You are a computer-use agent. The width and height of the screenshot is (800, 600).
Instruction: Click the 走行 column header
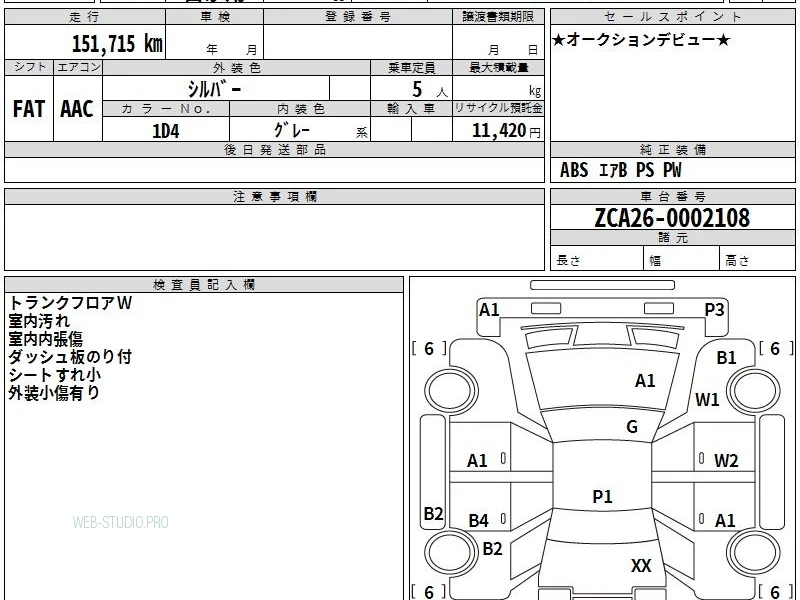tap(85, 17)
